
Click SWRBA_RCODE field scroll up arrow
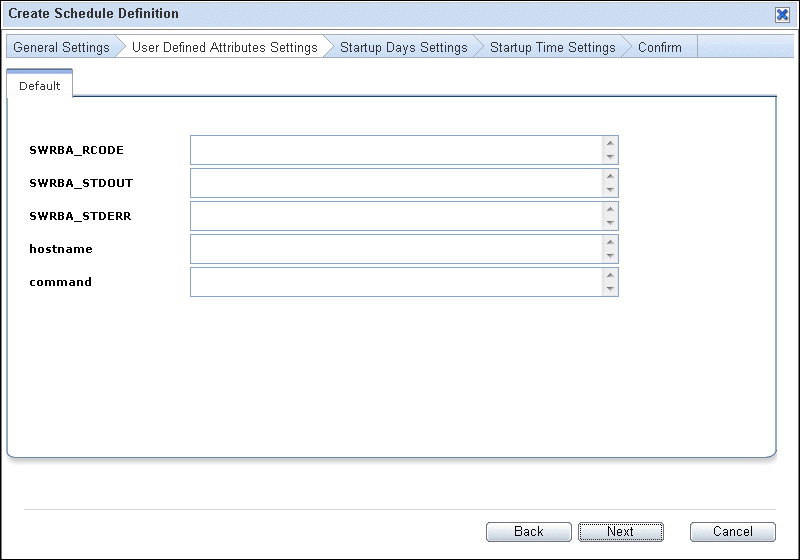610,143
